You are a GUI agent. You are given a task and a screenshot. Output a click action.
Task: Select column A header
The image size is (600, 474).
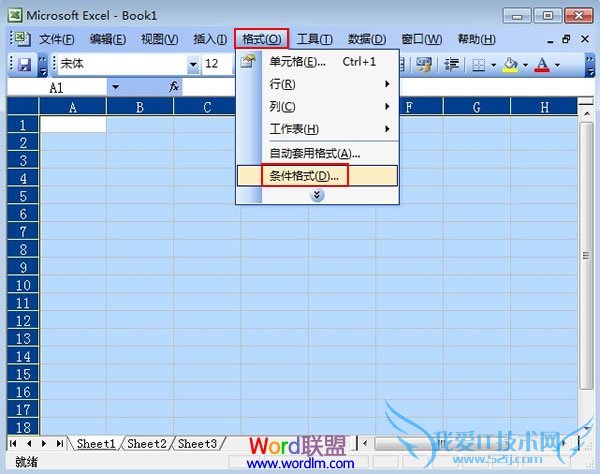[x=73, y=106]
